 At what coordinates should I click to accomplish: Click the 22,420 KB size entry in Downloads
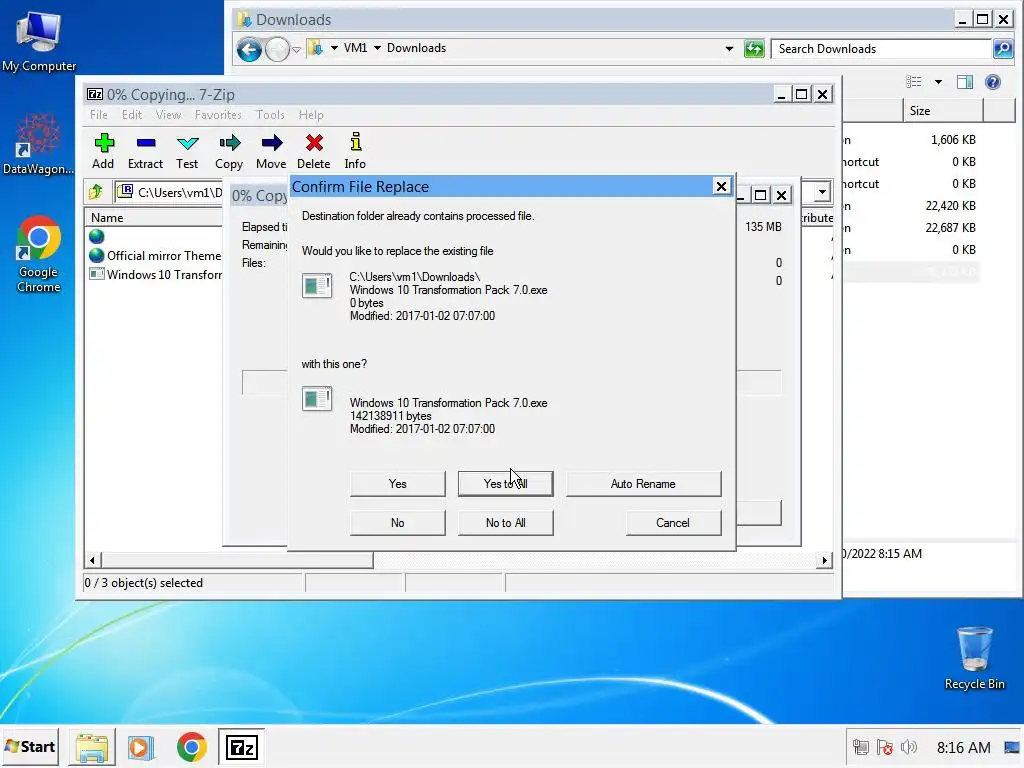(950, 206)
